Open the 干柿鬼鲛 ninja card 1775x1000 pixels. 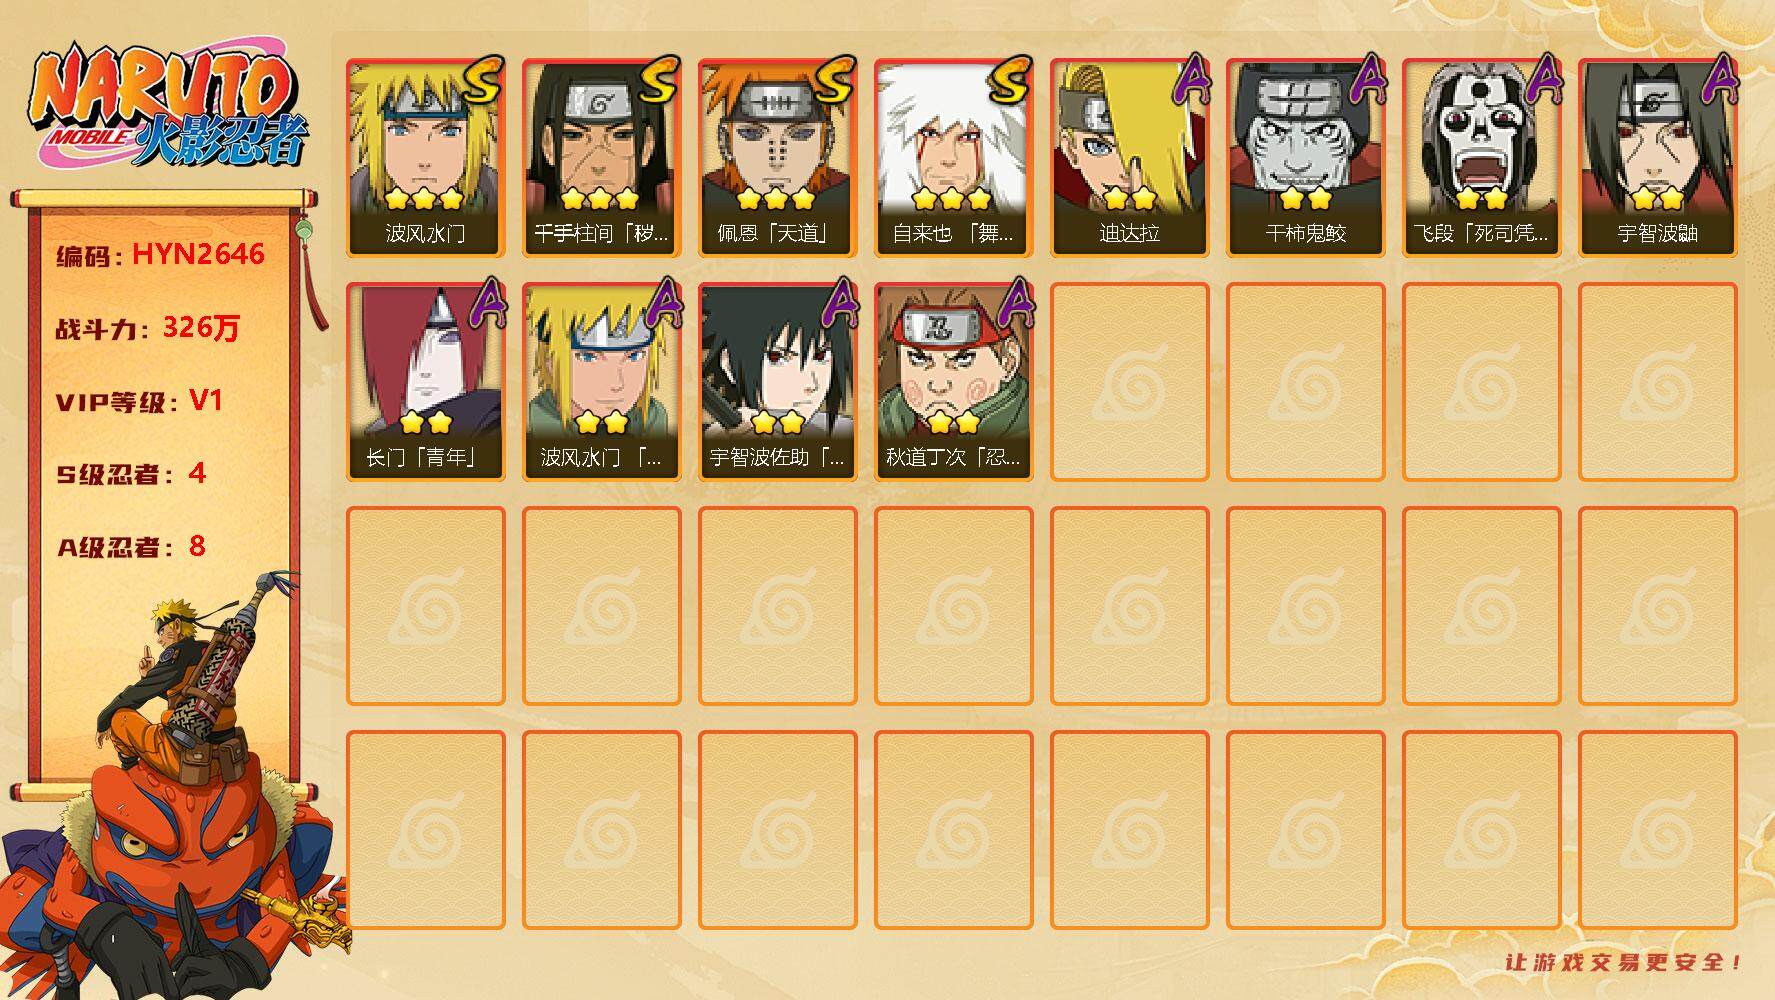point(1305,158)
